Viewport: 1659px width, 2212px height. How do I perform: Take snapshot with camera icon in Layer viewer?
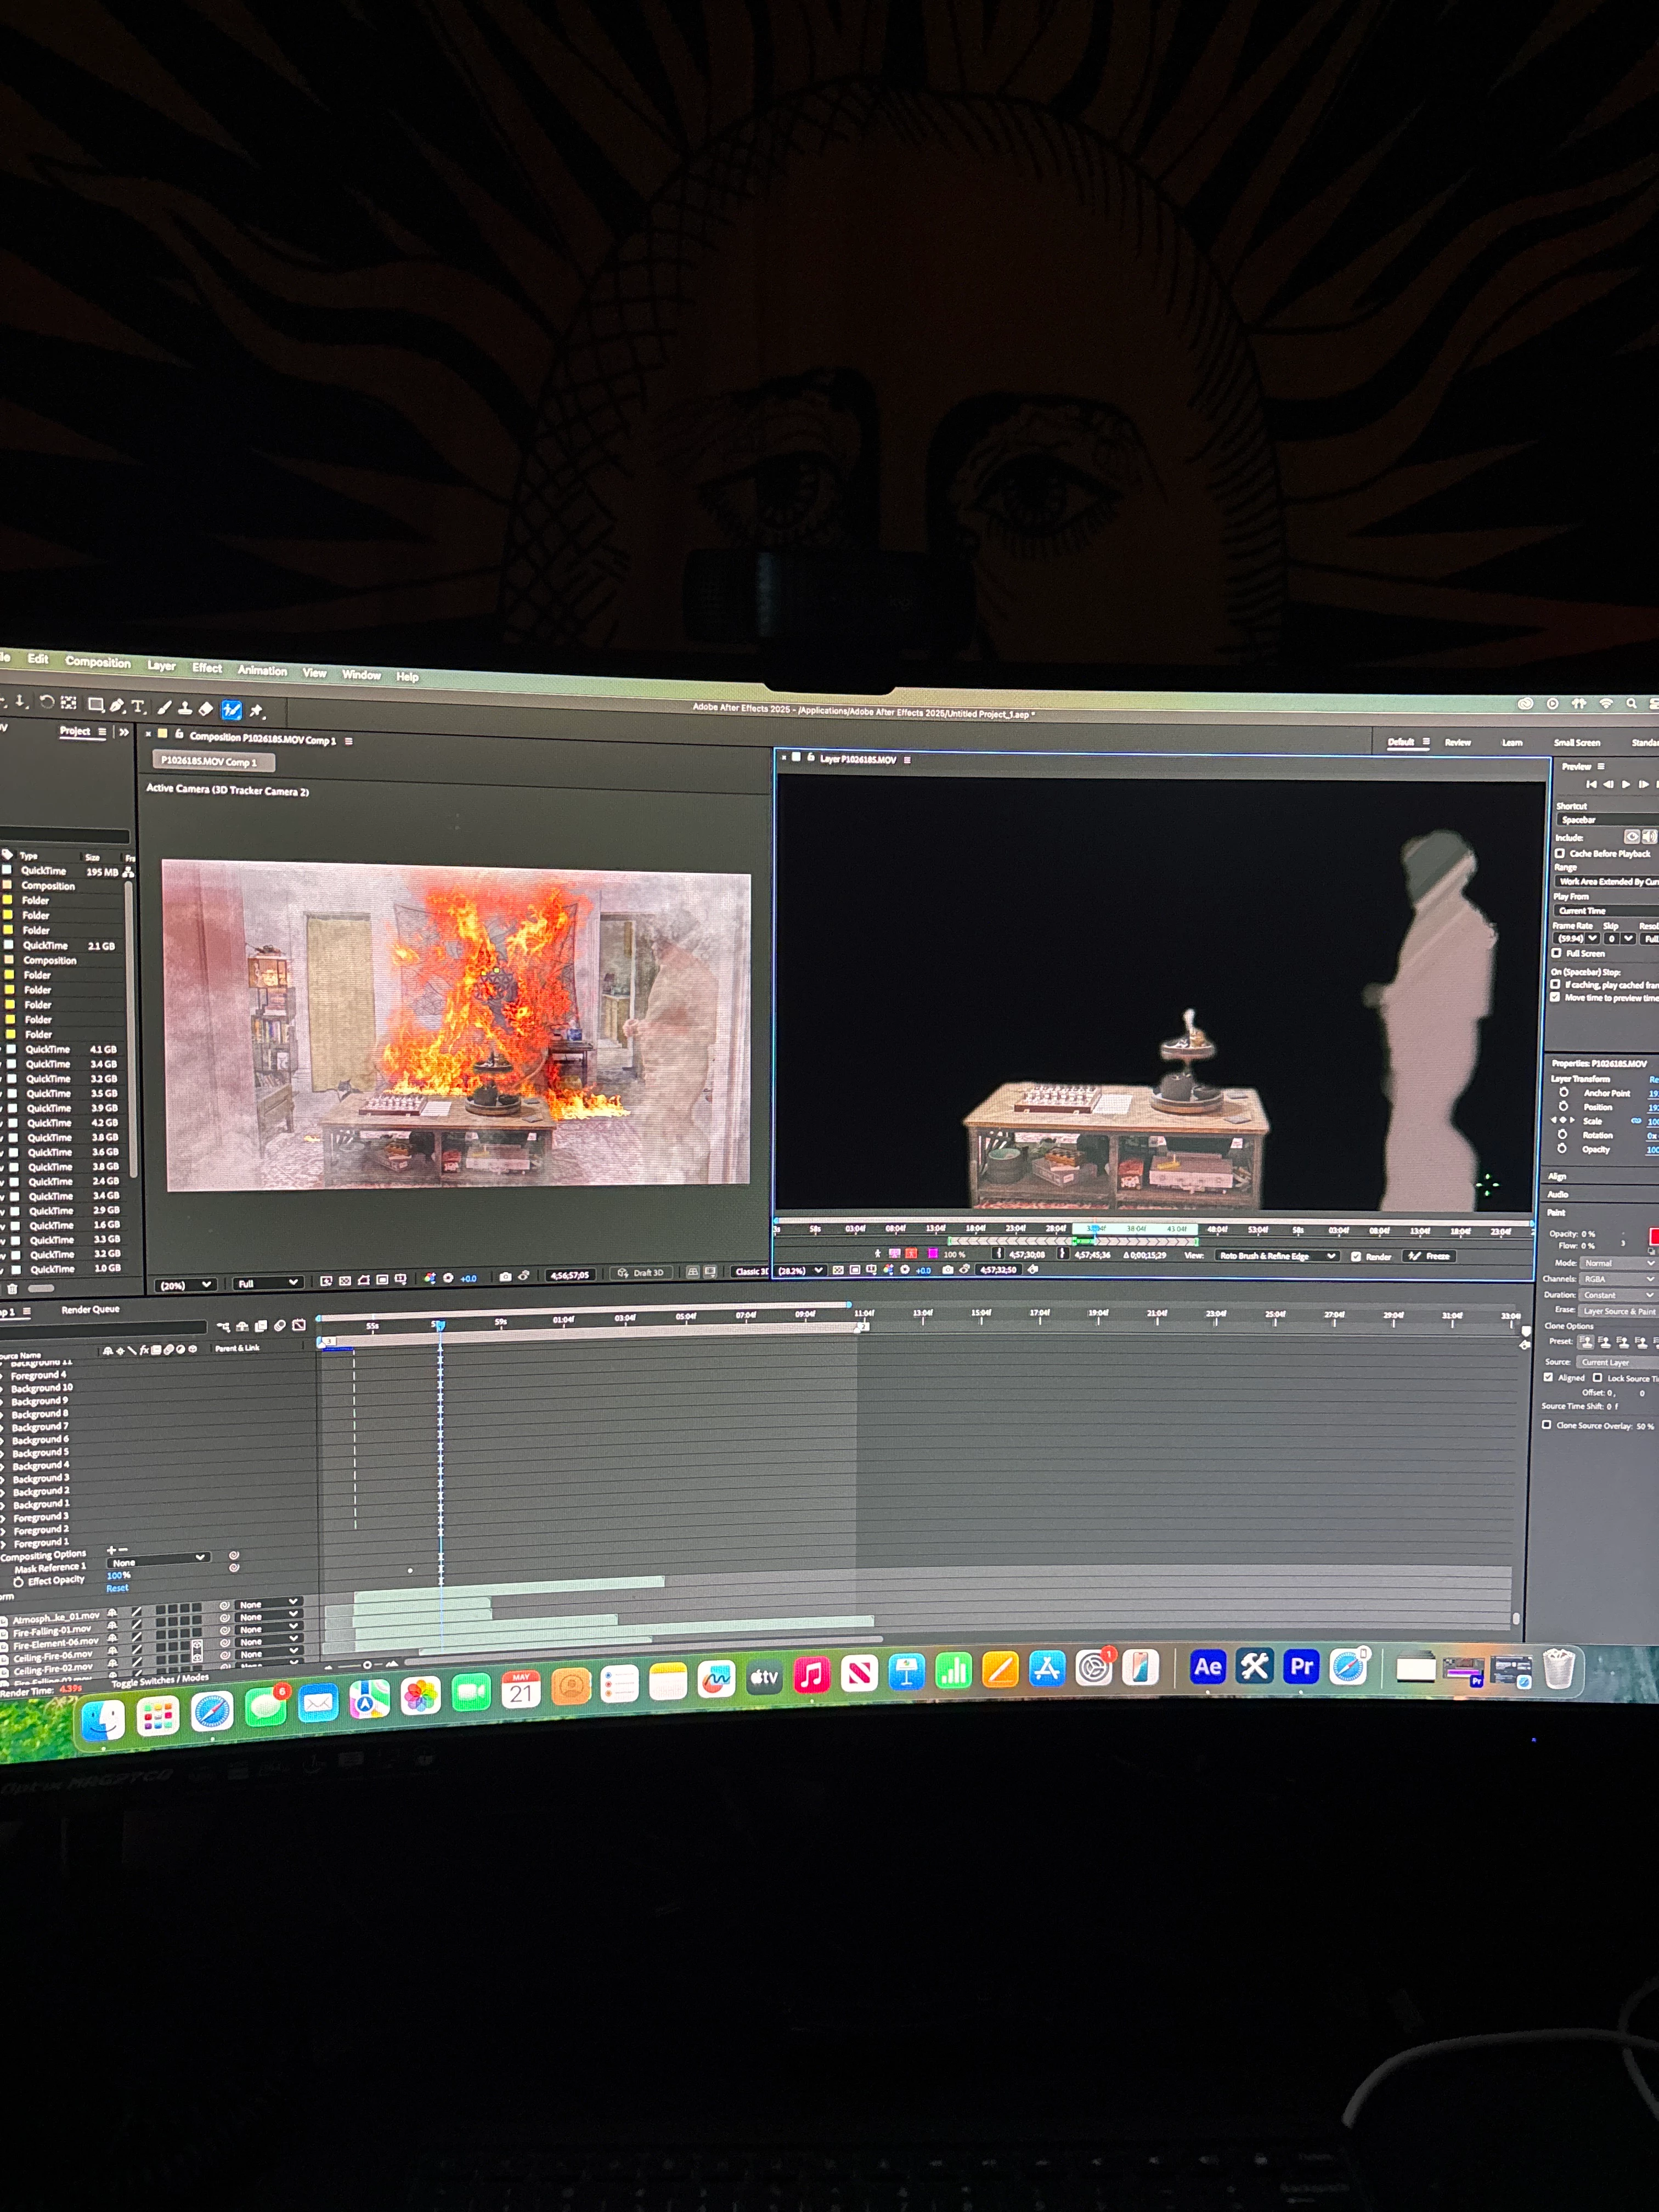coord(947,1269)
